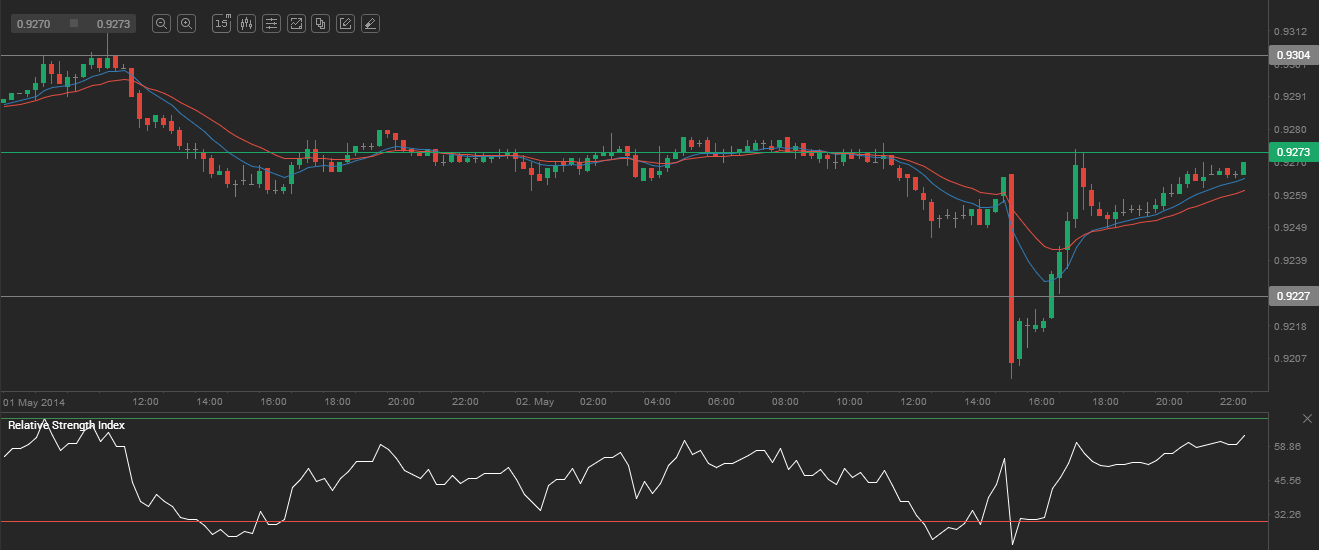Click the 16:00 label on second day
The image size is (1319, 550).
click(1041, 401)
